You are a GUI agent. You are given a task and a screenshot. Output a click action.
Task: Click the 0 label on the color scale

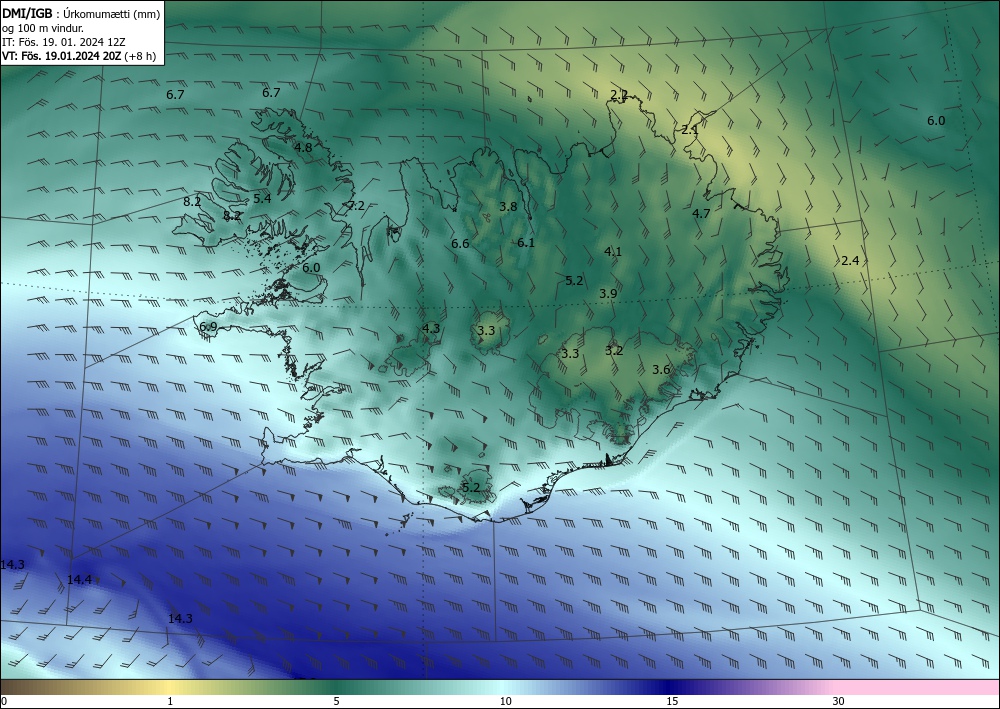tap(4, 701)
